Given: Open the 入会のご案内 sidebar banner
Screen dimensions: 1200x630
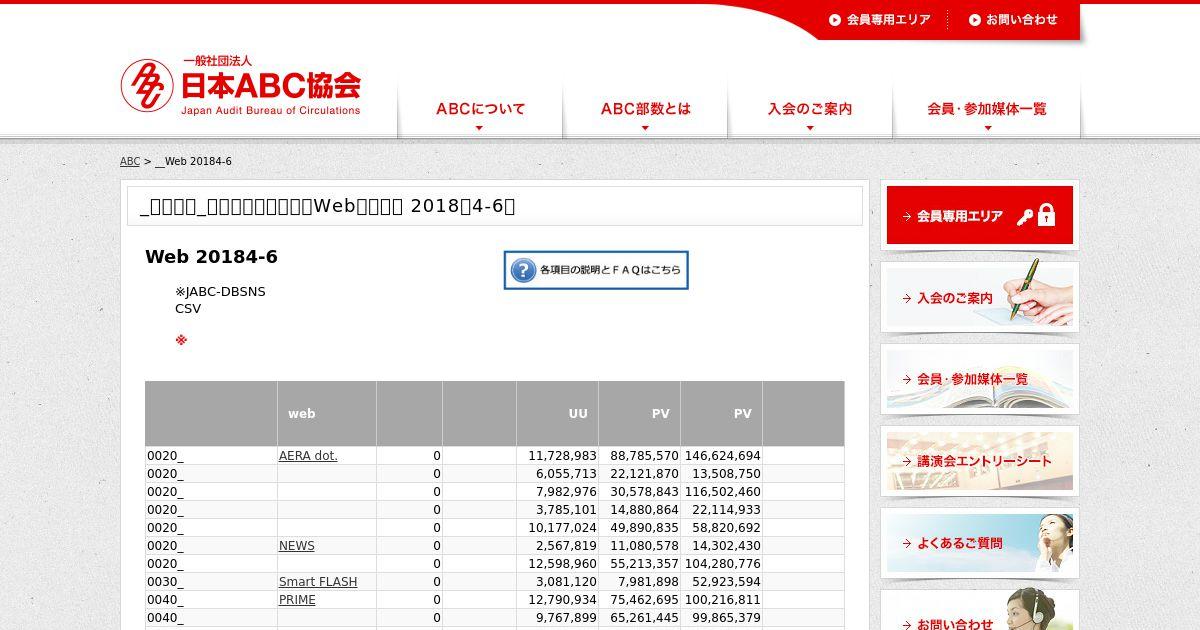Looking at the screenshot, I should point(980,297).
